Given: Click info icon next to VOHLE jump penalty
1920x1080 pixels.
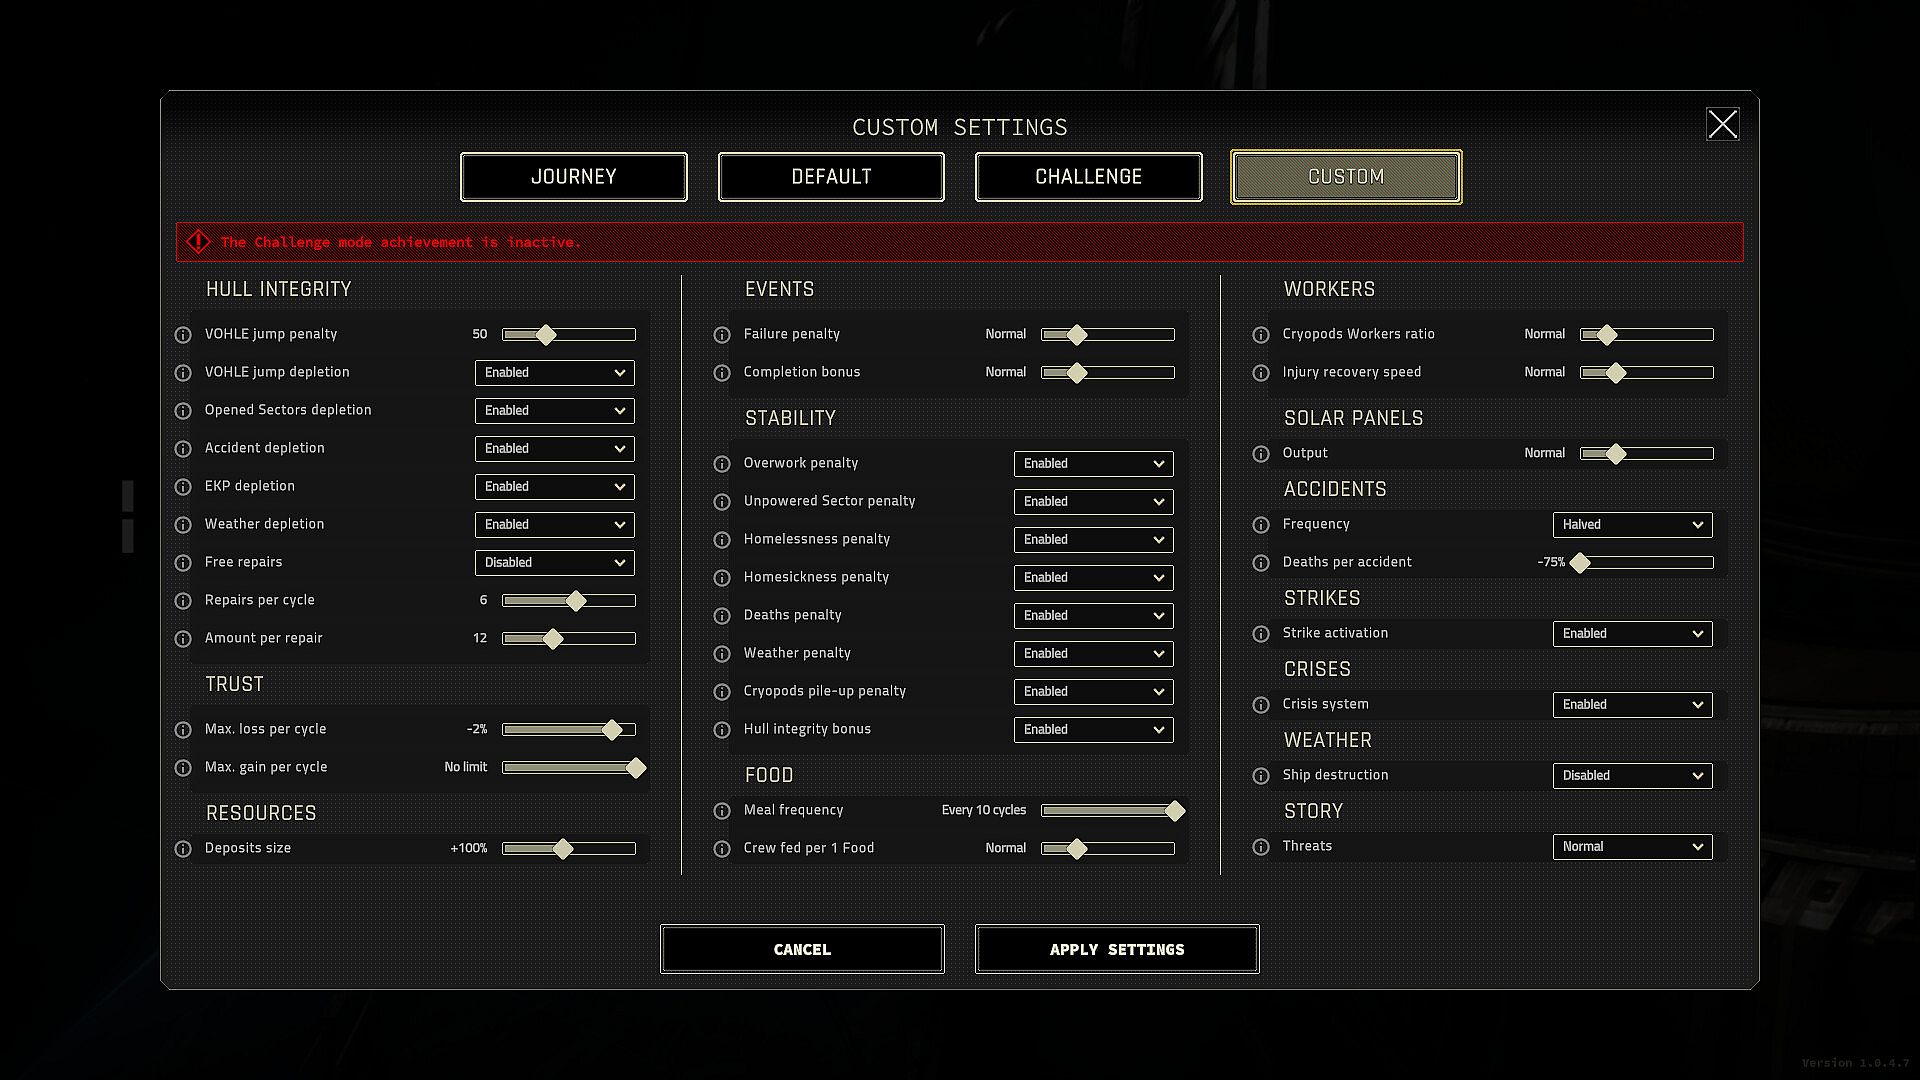Looking at the screenshot, I should click(x=183, y=335).
